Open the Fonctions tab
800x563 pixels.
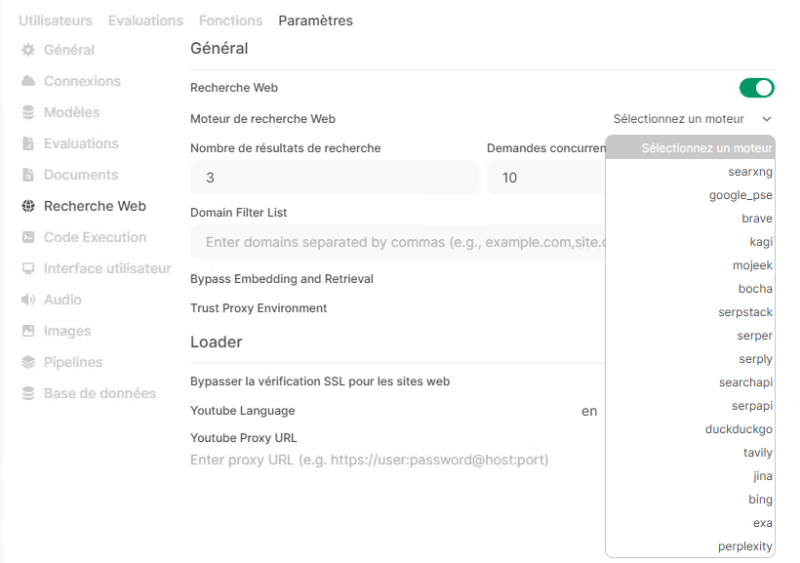230,20
